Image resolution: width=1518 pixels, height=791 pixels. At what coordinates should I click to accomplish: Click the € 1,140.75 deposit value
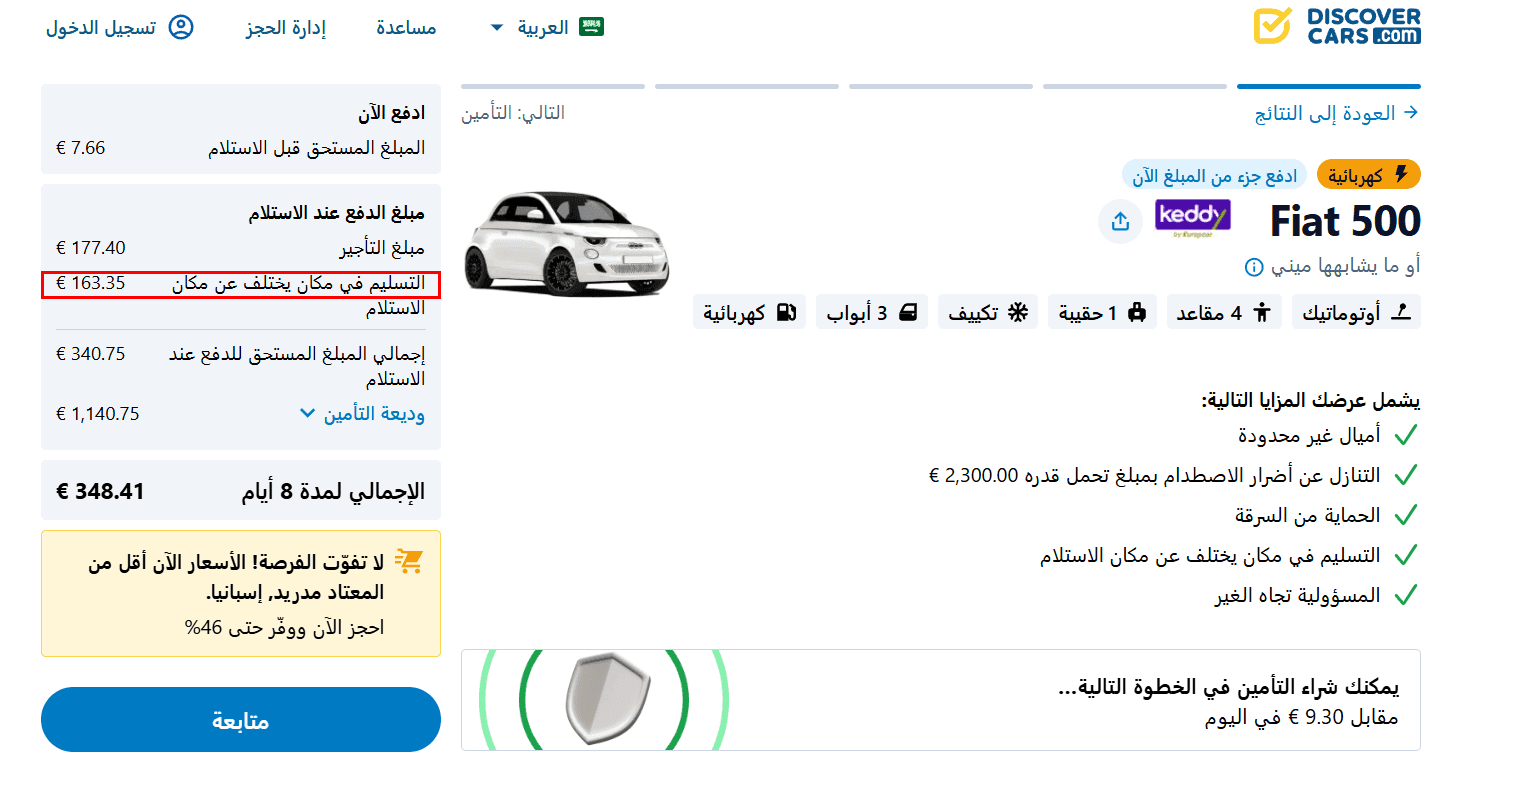click(x=98, y=414)
